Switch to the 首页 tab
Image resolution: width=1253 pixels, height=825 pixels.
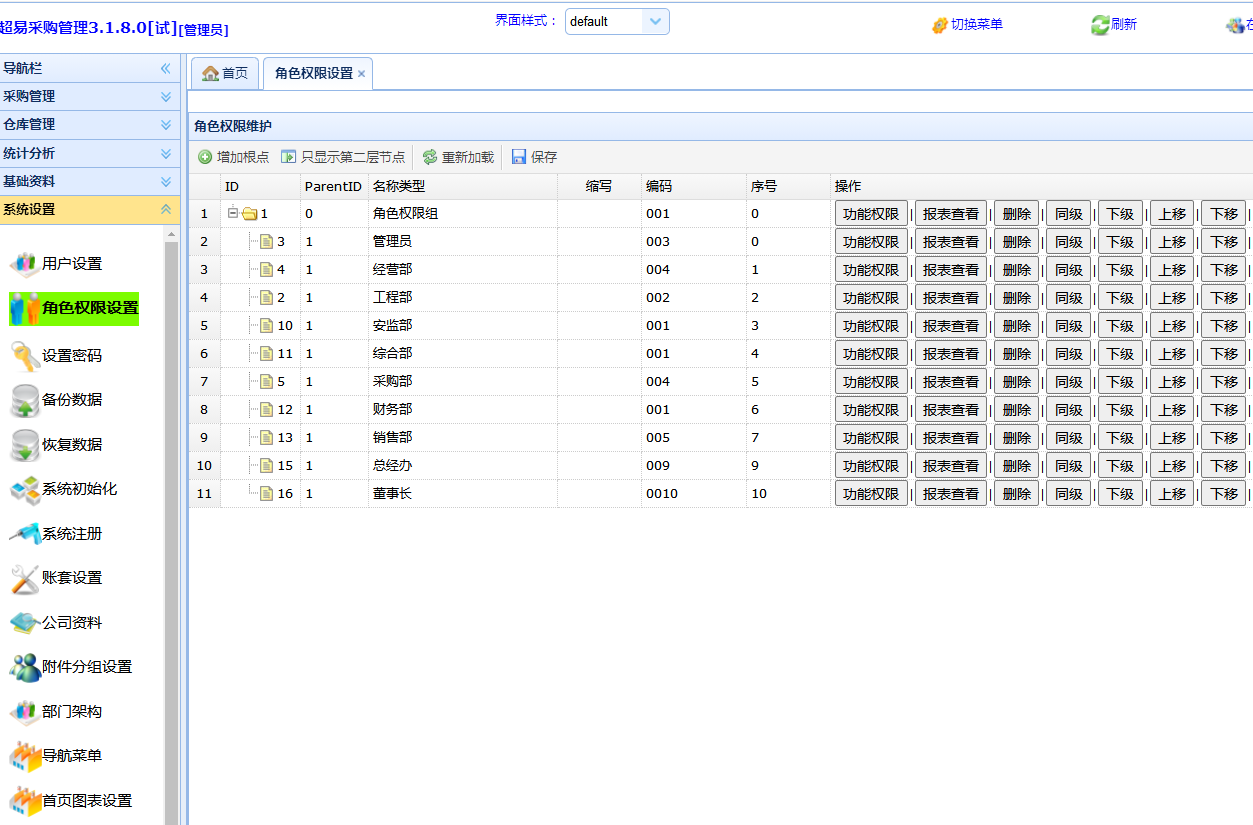pyautogui.click(x=225, y=74)
